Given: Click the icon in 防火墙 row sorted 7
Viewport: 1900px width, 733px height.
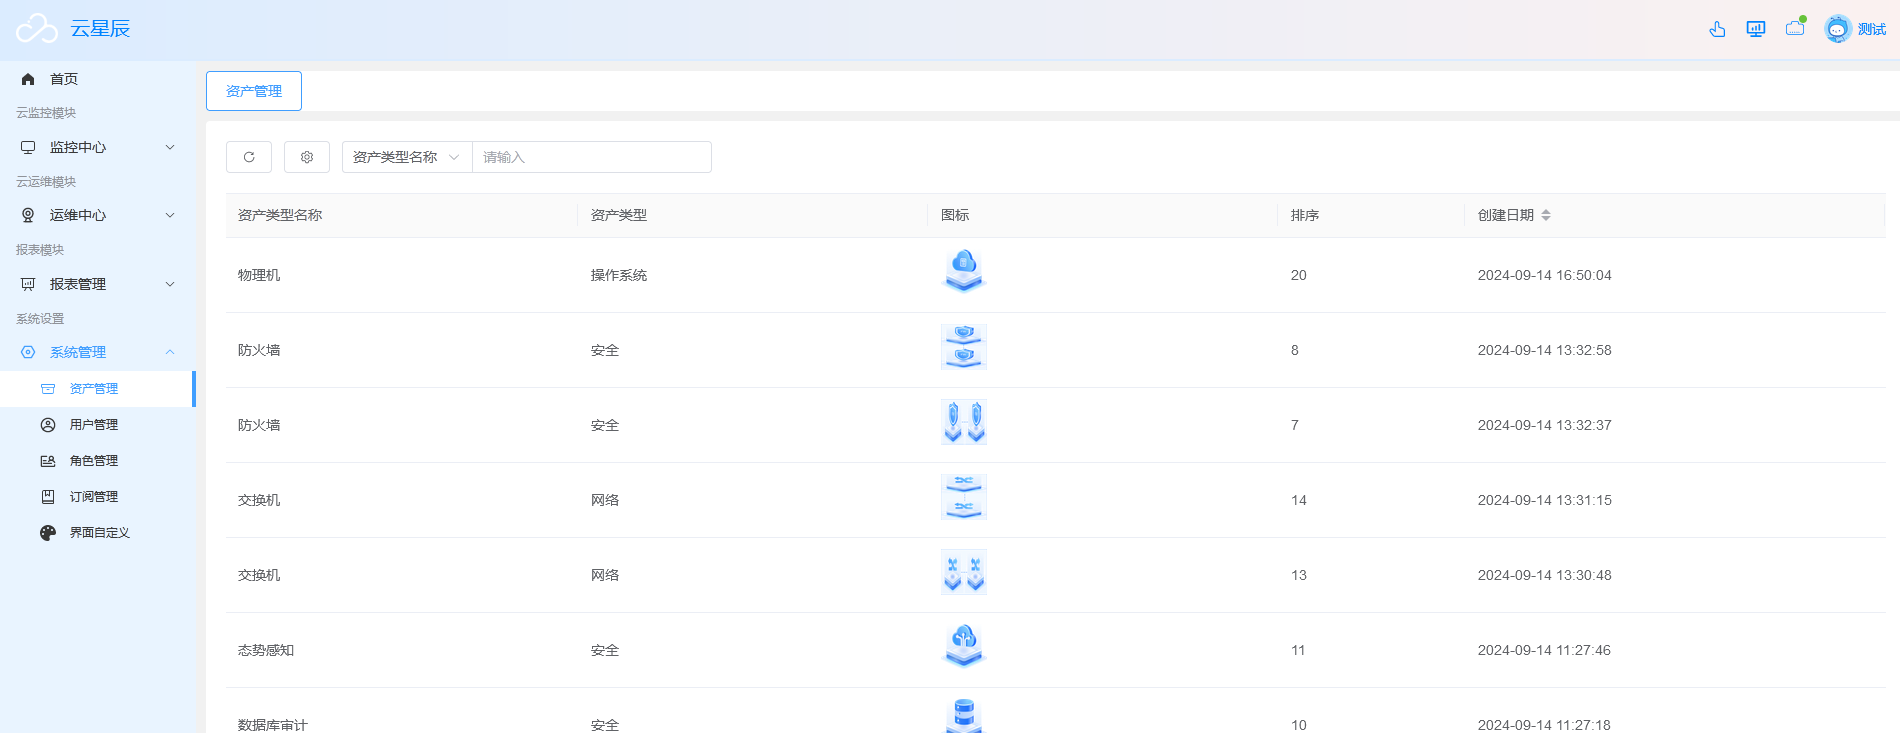Looking at the screenshot, I should pos(964,422).
